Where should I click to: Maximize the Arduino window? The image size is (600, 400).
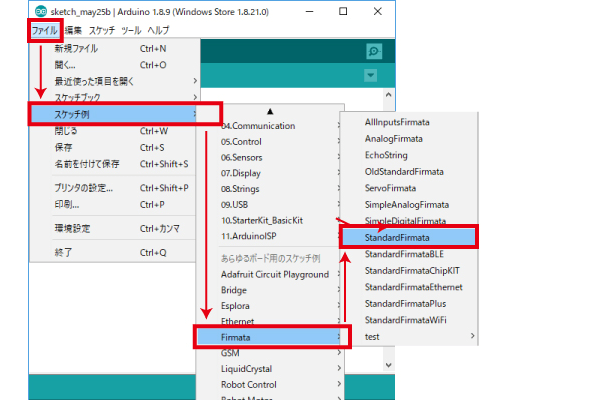click(x=343, y=11)
